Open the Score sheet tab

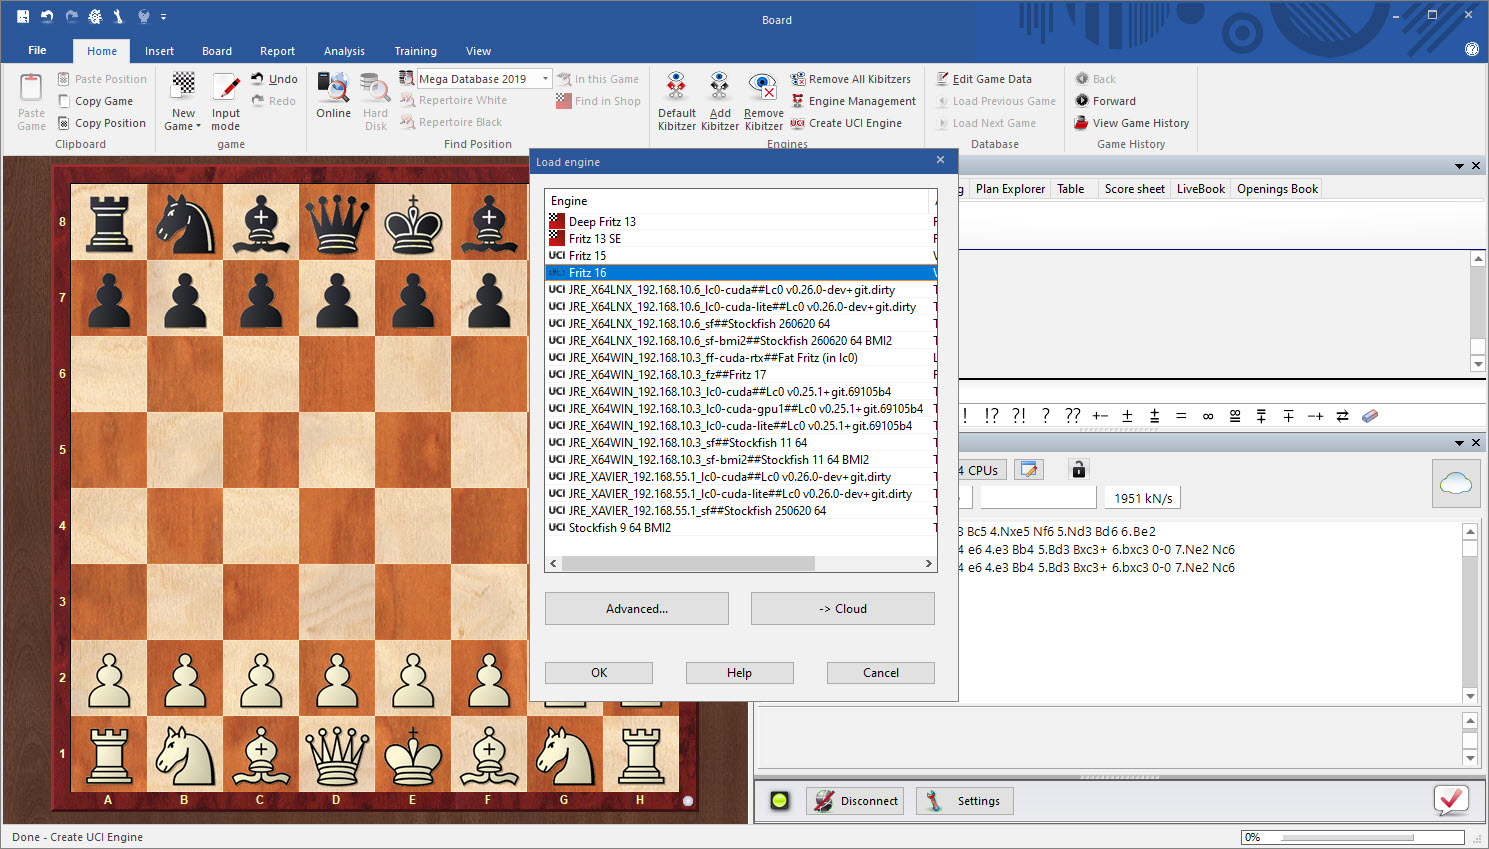point(1134,188)
